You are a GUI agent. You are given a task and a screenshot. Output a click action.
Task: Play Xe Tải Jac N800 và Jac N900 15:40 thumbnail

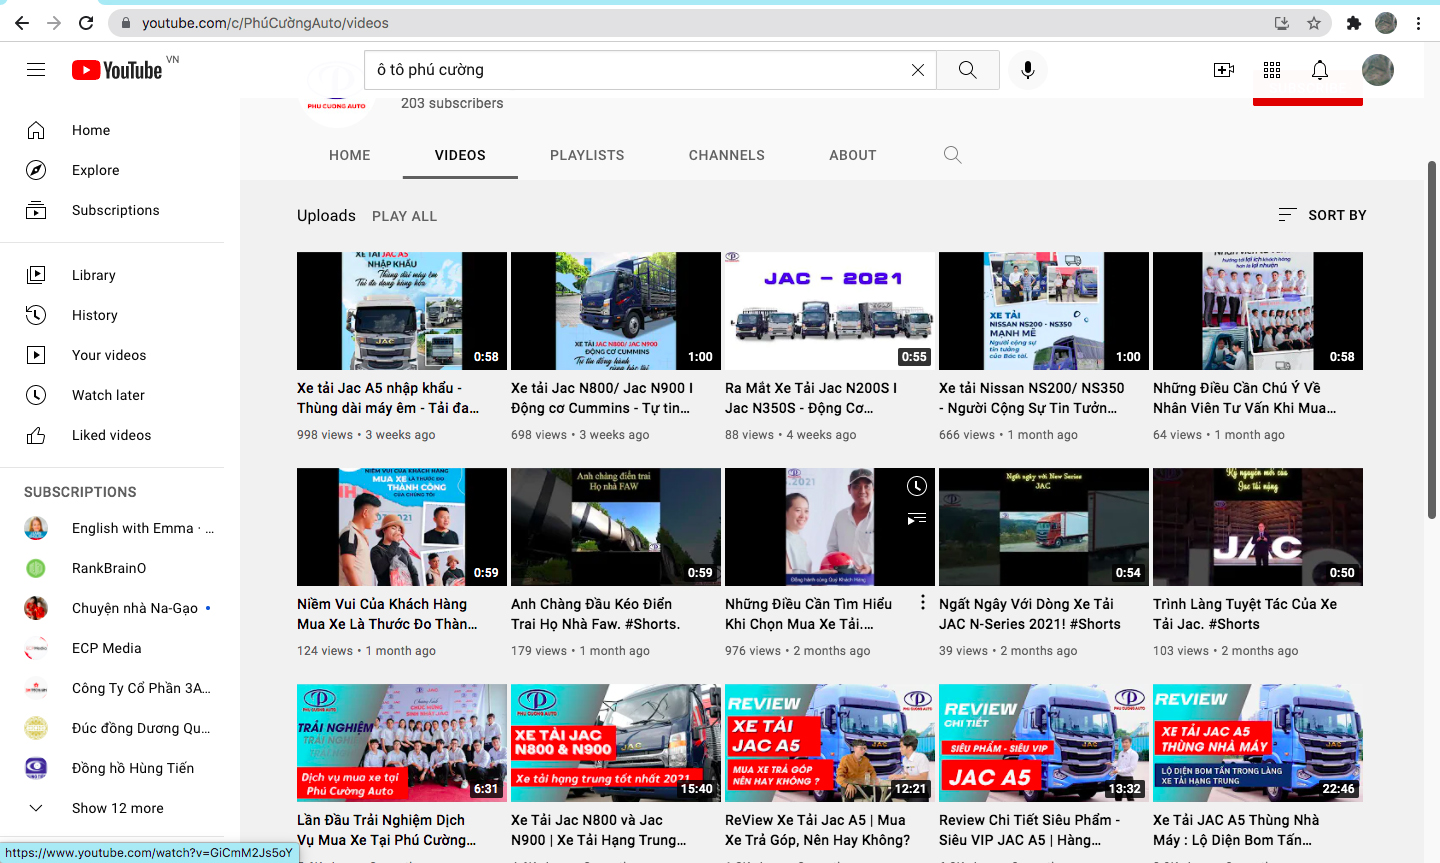pyautogui.click(x=616, y=743)
